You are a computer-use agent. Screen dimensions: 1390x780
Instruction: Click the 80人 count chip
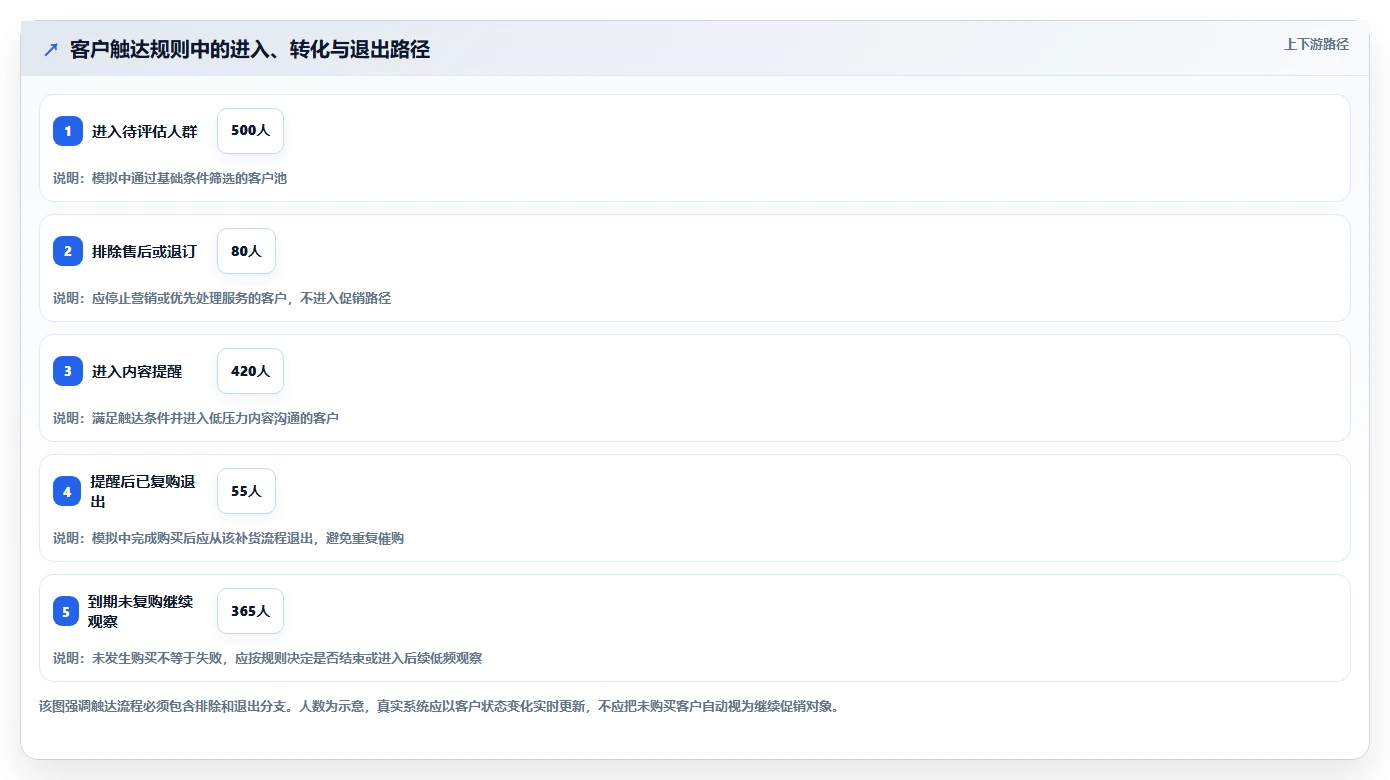[x=246, y=251]
